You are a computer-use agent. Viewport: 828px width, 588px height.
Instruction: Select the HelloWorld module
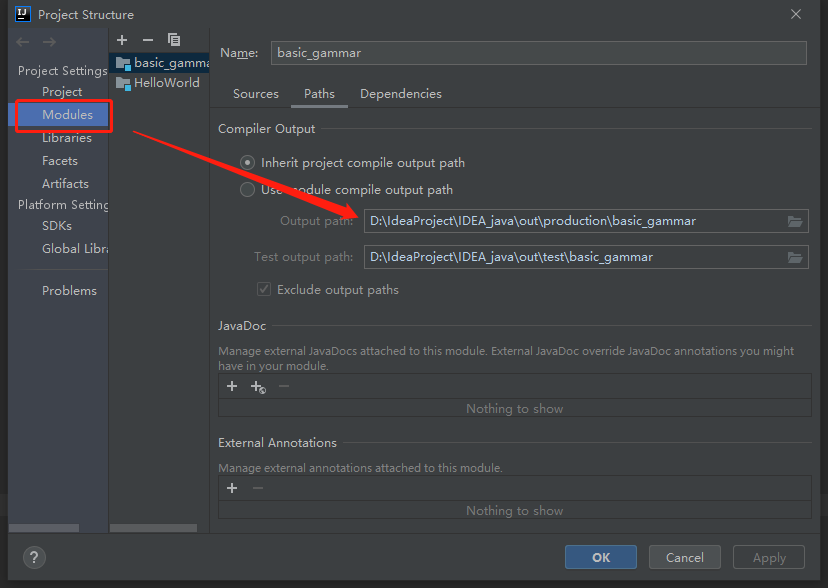159,83
